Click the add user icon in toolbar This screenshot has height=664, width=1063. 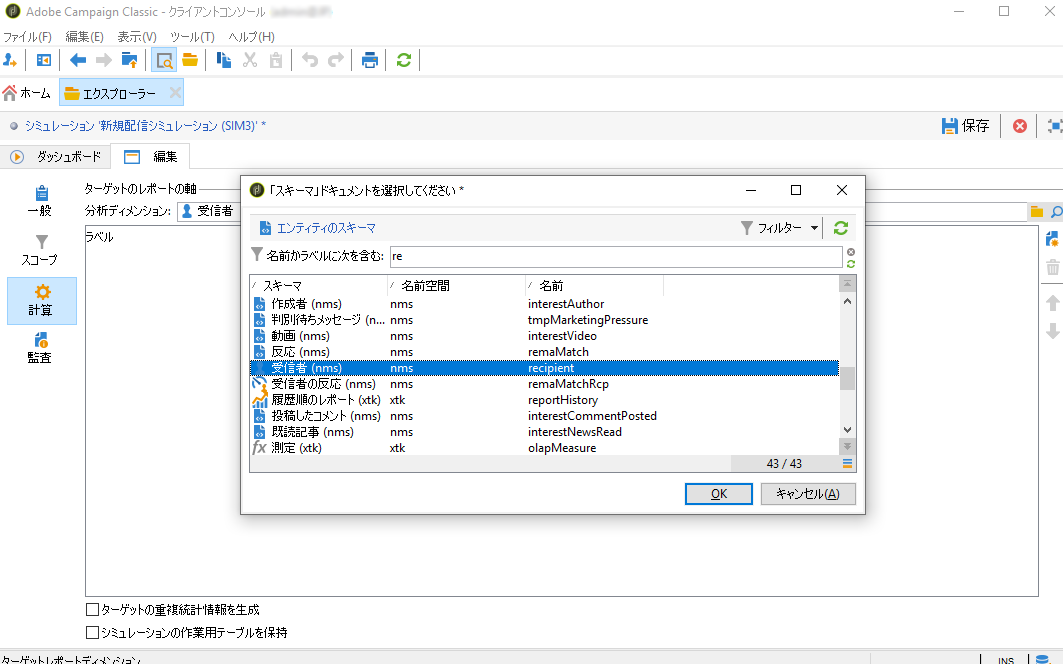pos(10,60)
